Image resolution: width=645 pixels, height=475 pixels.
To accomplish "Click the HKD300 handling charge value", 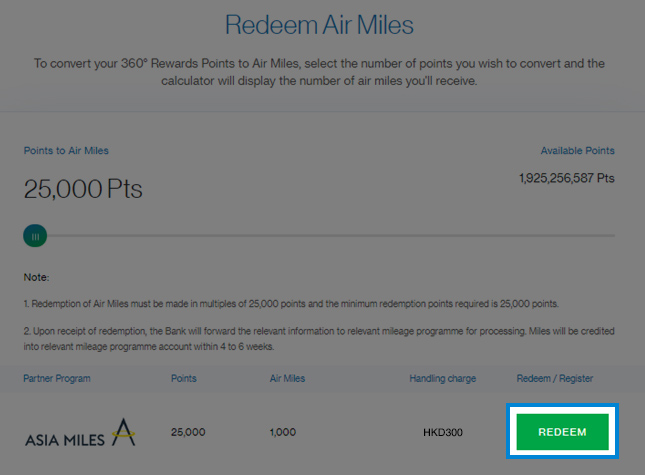I will (x=443, y=432).
